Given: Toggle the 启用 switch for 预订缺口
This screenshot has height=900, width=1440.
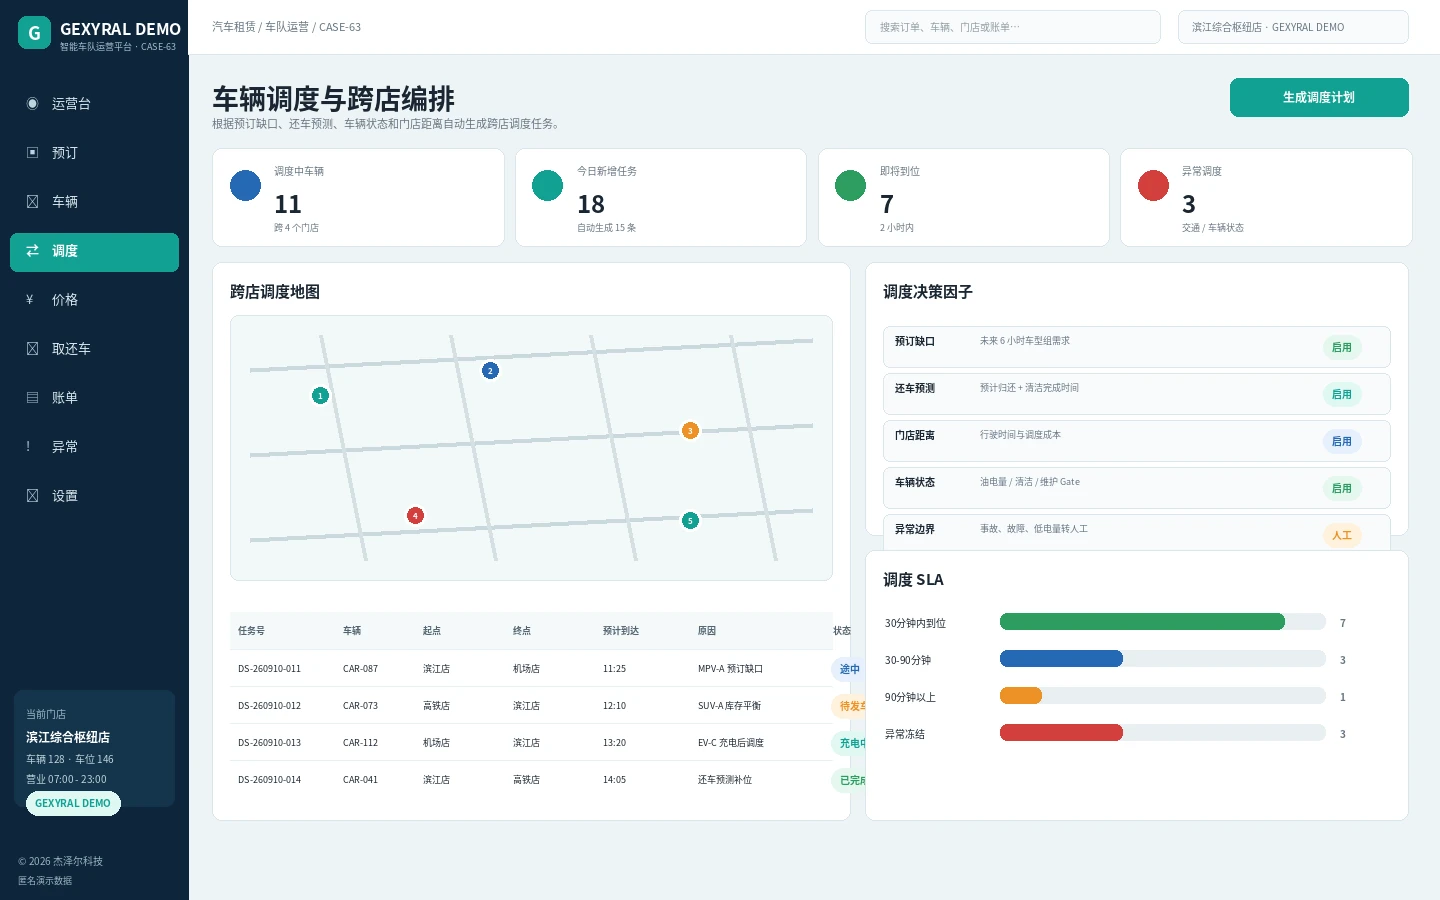Looking at the screenshot, I should (1342, 347).
